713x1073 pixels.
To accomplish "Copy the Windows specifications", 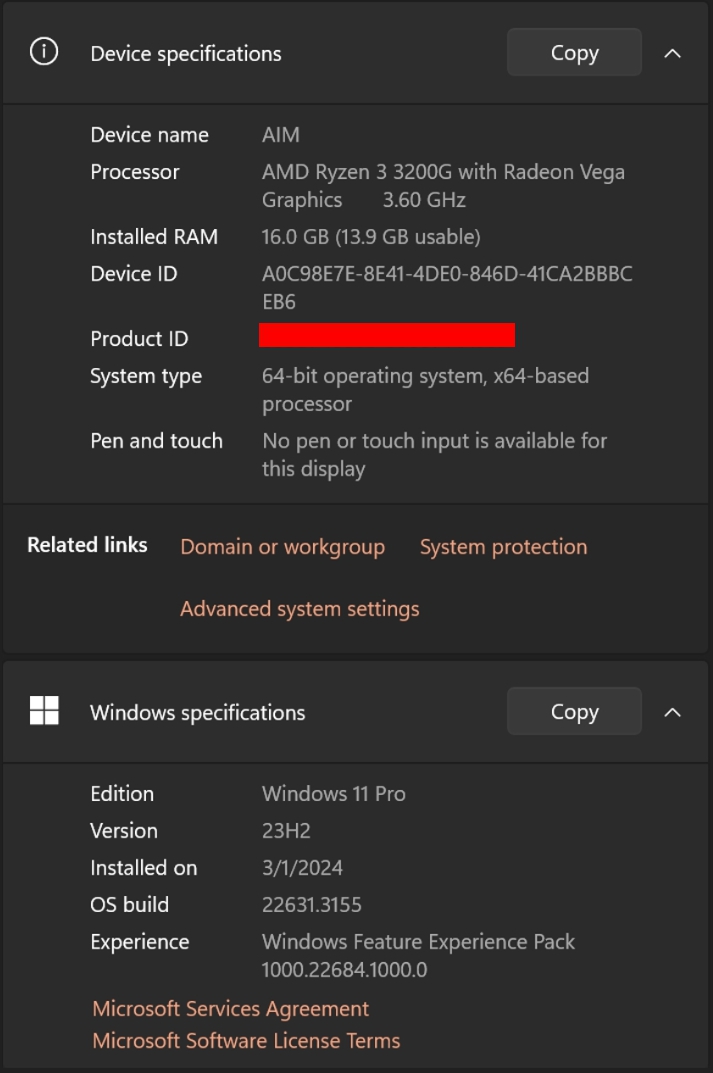I will pyautogui.click(x=574, y=712).
